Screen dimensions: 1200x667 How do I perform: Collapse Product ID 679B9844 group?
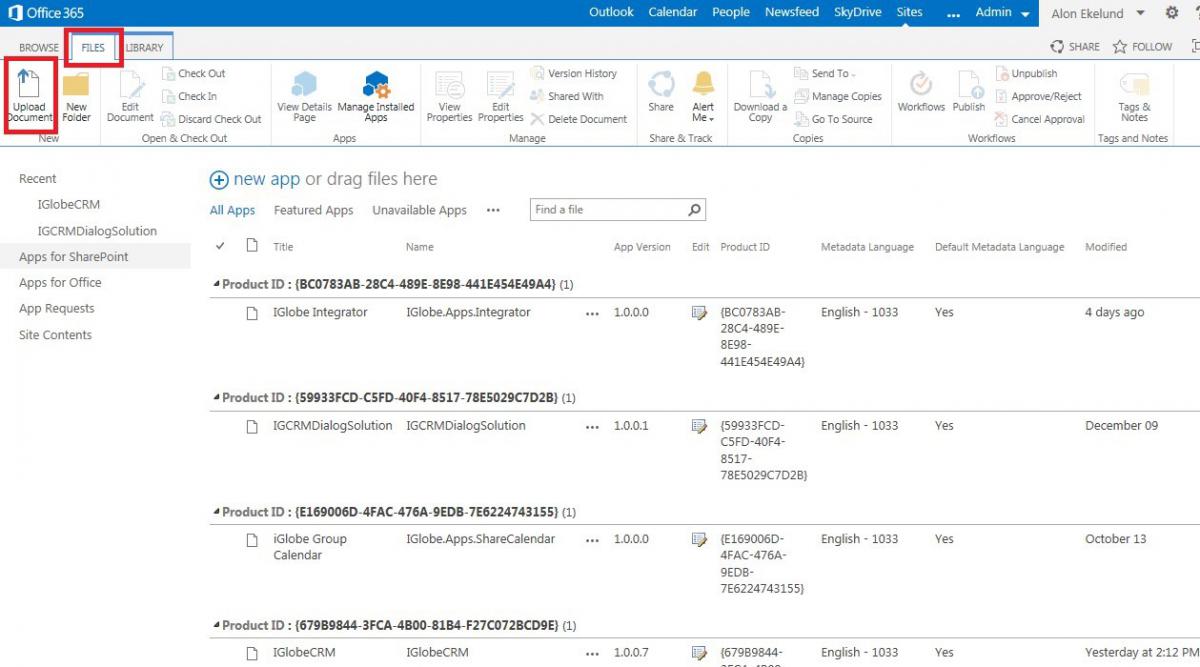[x=217, y=625]
